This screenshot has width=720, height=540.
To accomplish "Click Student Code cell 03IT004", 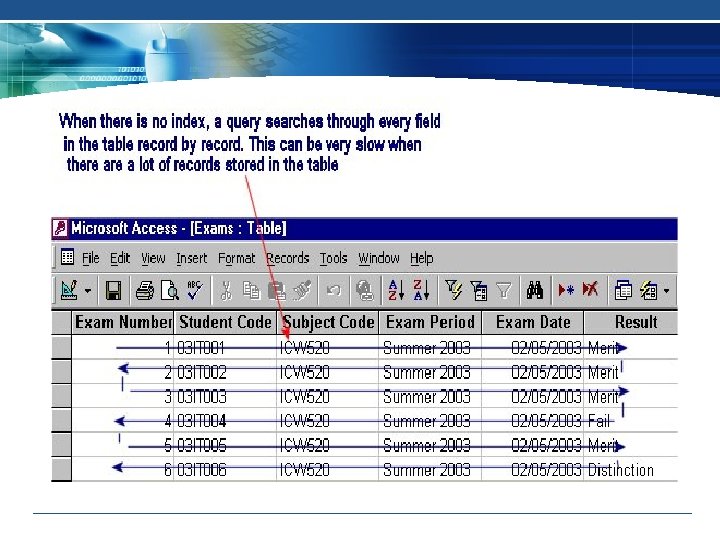I will (225, 421).
